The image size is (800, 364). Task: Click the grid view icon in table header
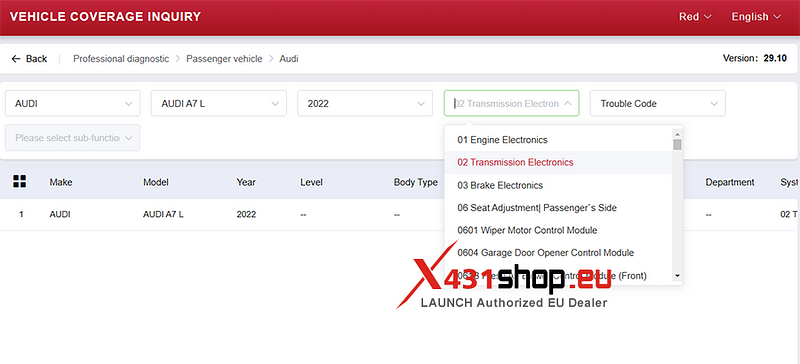(x=20, y=181)
